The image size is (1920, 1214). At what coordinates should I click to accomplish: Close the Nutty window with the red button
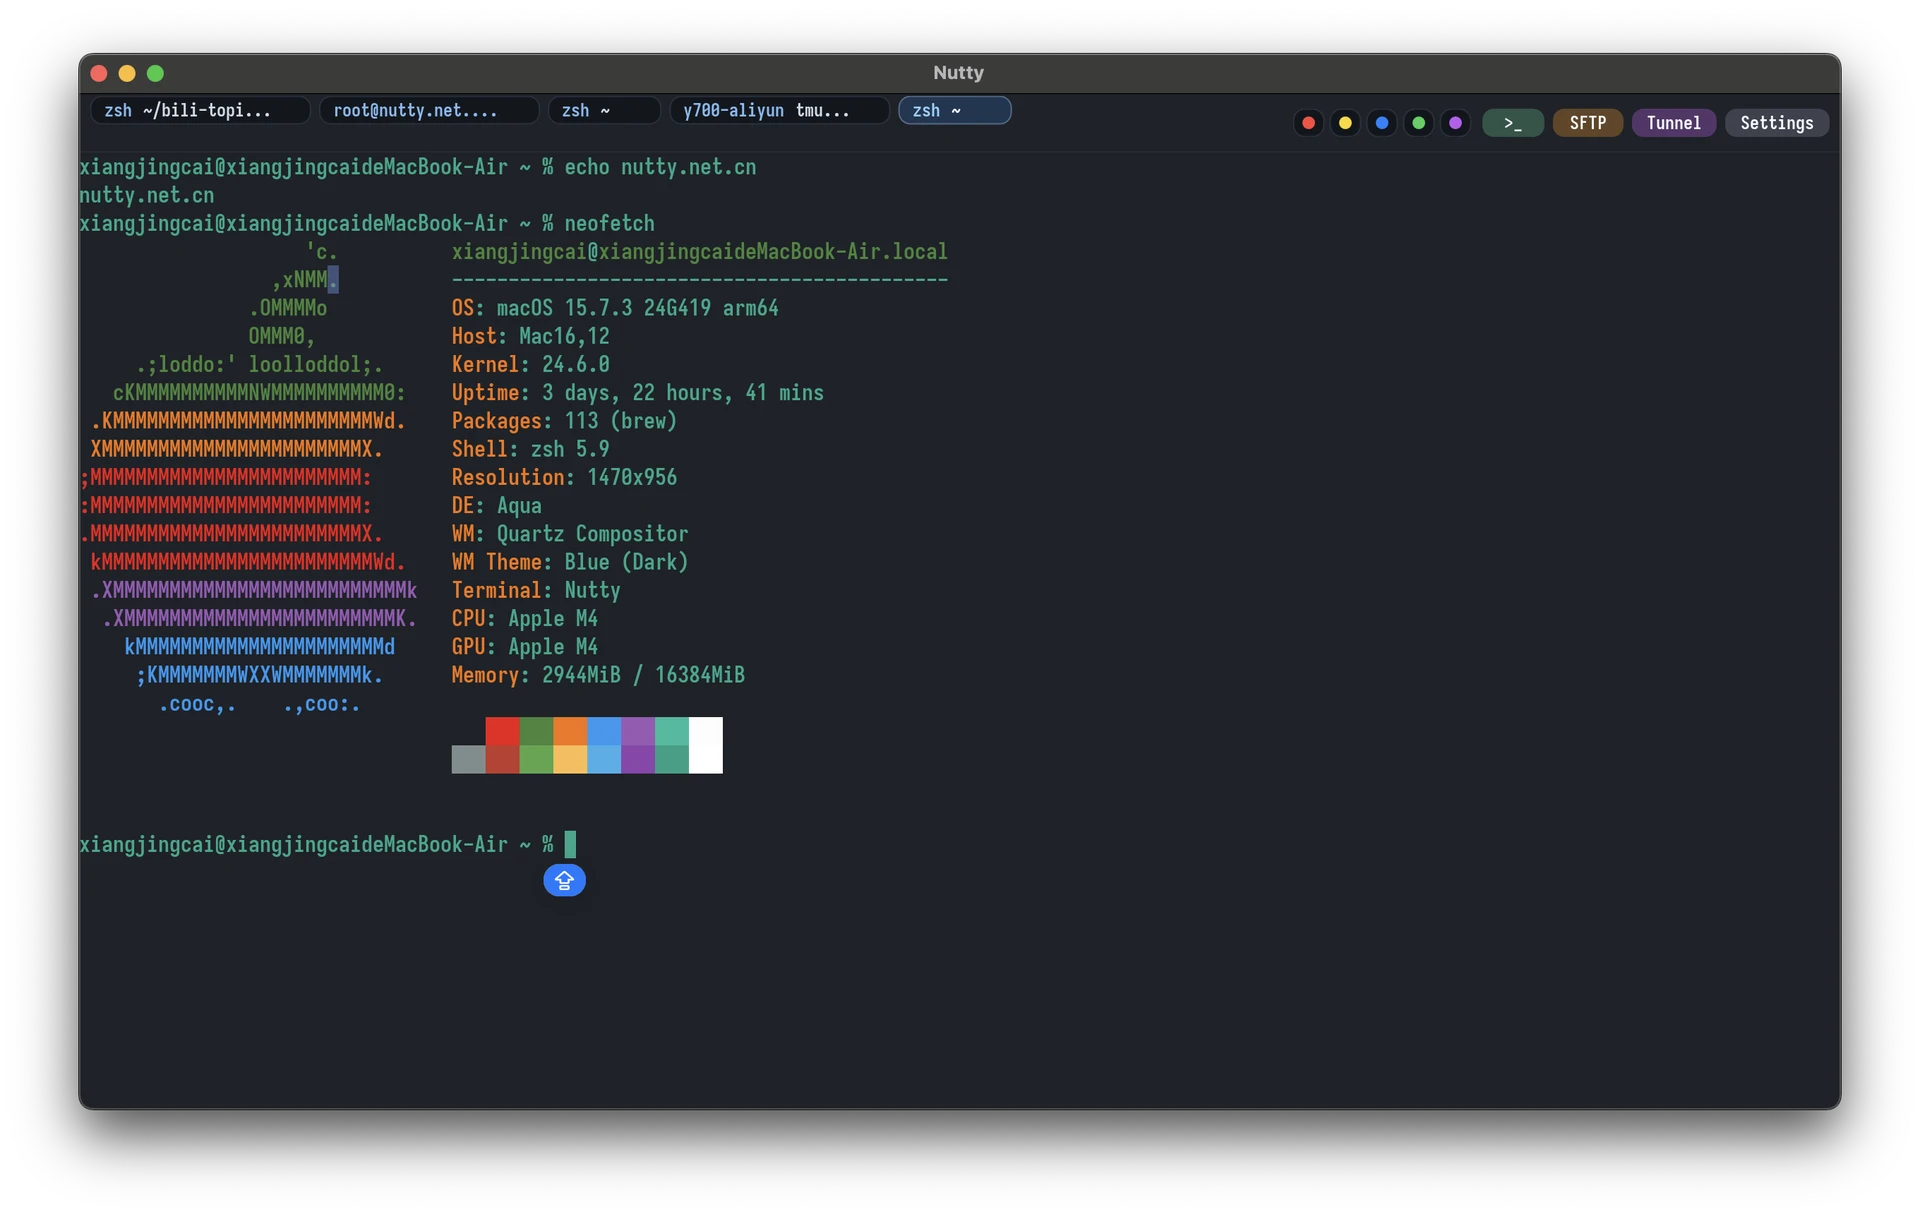(x=99, y=73)
